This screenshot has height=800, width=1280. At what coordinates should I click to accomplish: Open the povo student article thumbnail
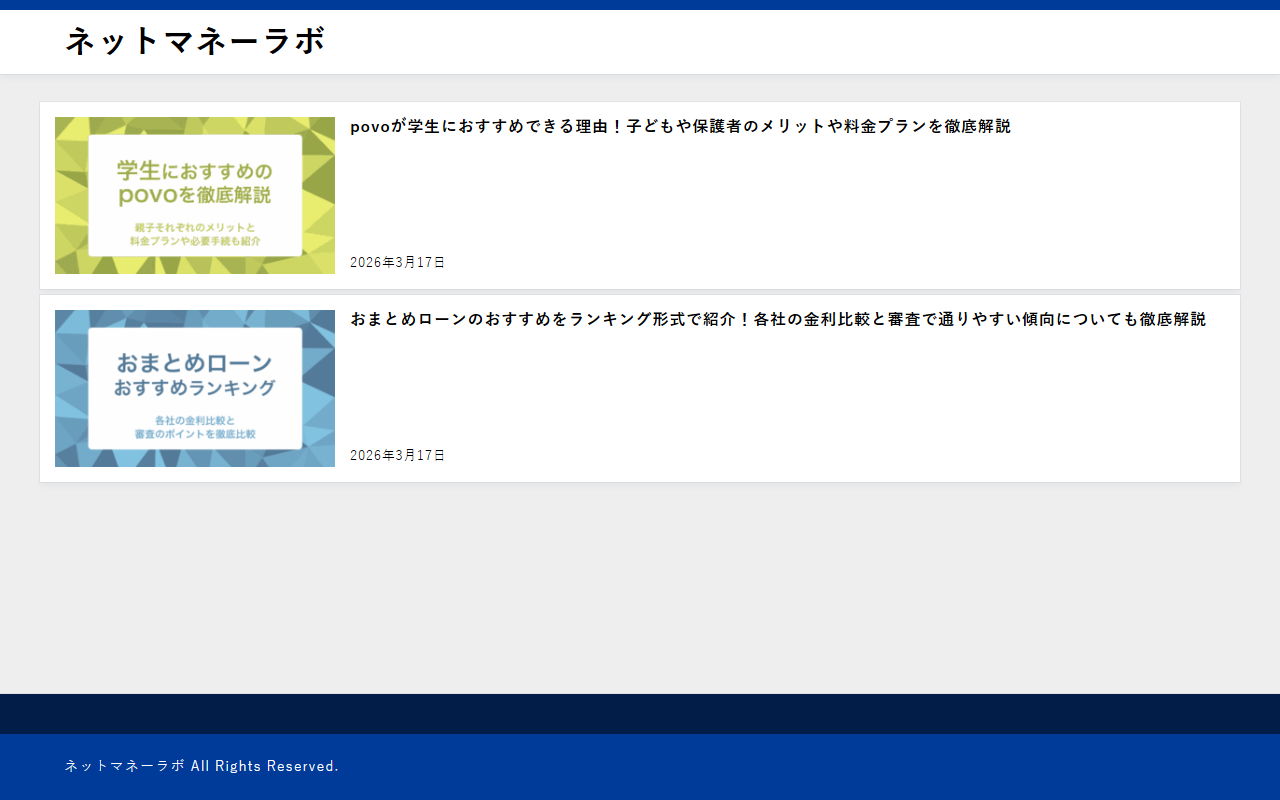tap(195, 195)
